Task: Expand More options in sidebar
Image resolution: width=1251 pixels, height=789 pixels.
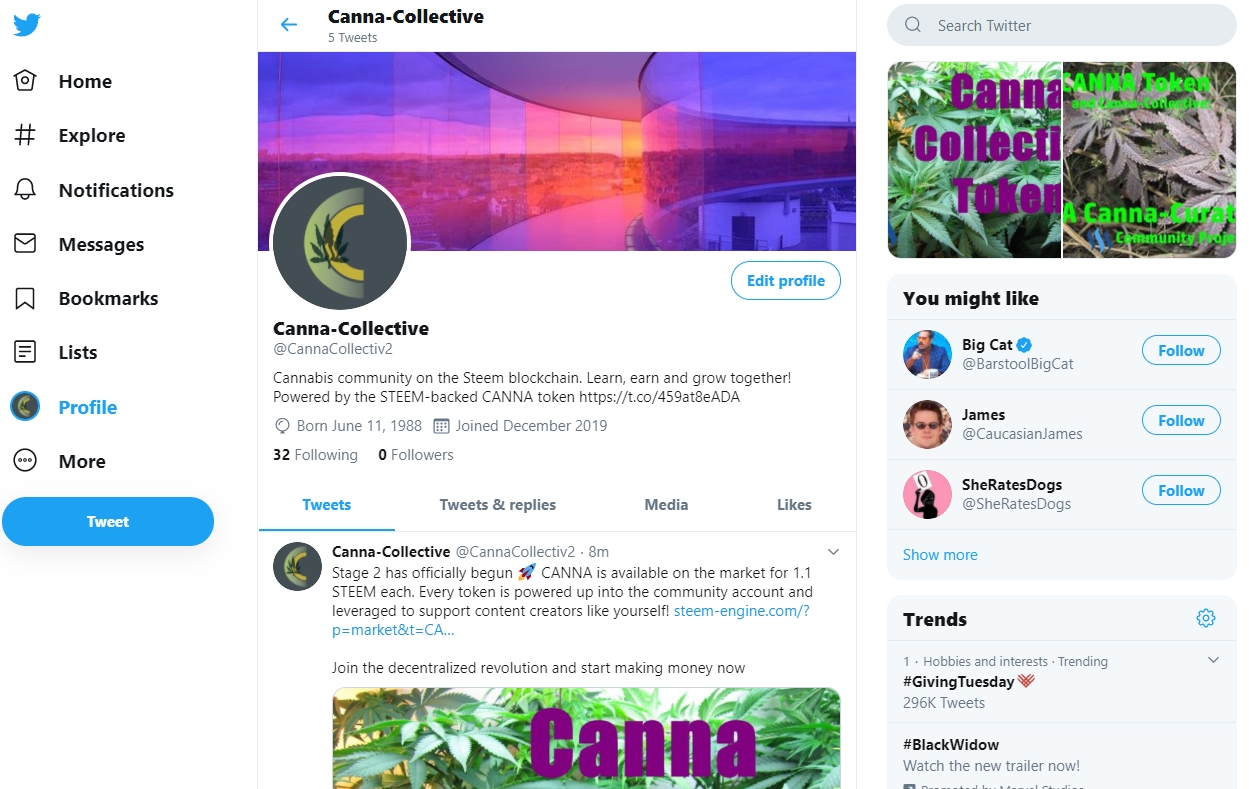Action: [60, 461]
